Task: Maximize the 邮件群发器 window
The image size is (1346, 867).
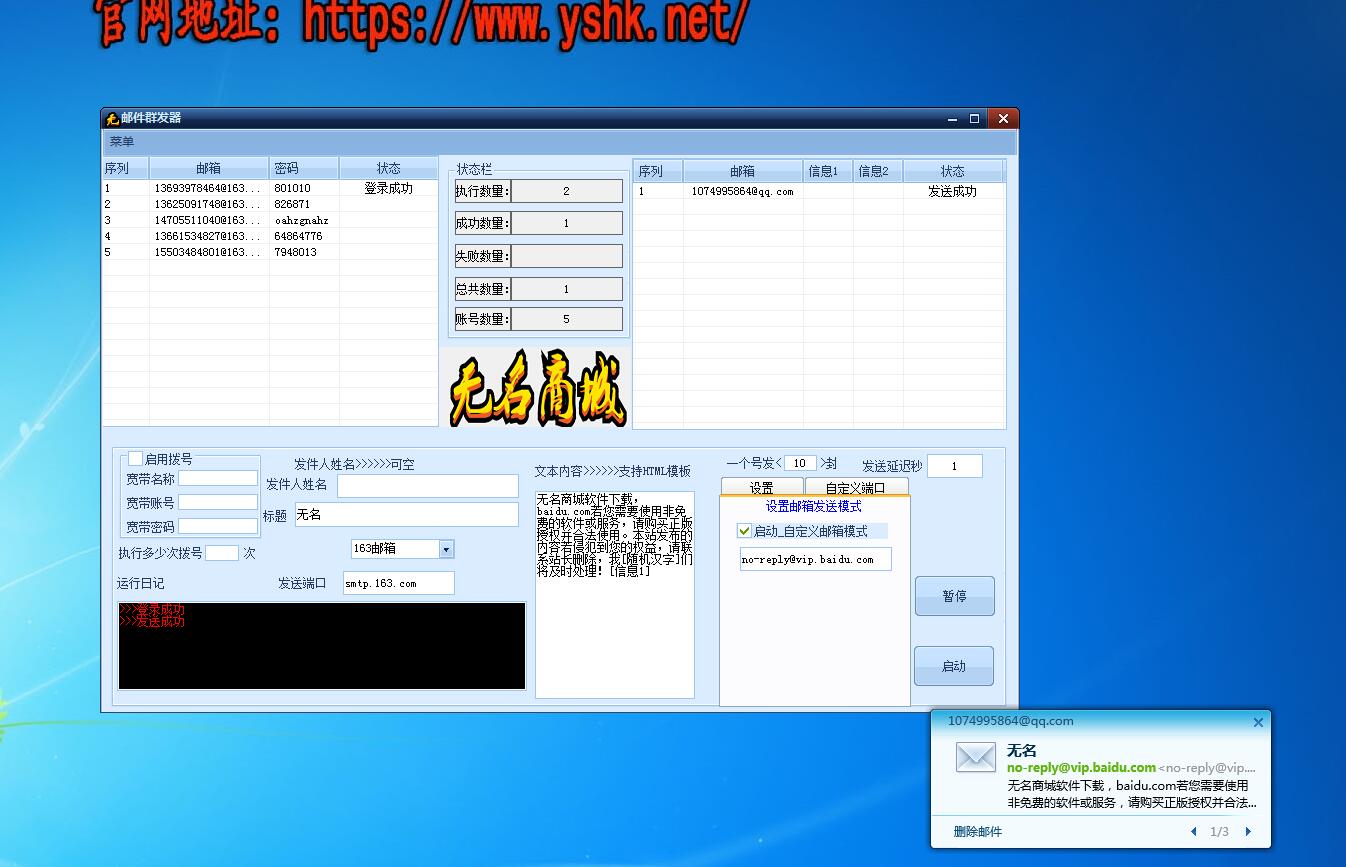Action: [x=974, y=118]
